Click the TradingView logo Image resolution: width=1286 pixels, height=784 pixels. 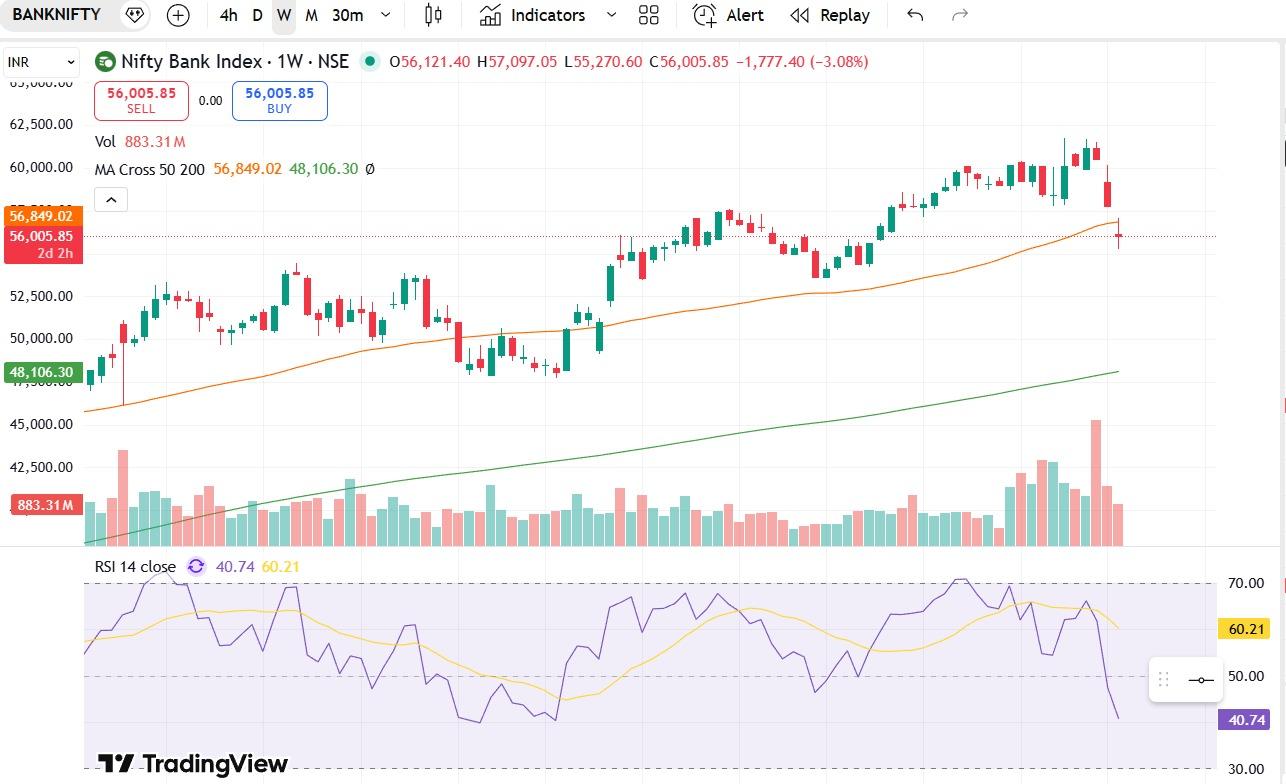click(193, 764)
